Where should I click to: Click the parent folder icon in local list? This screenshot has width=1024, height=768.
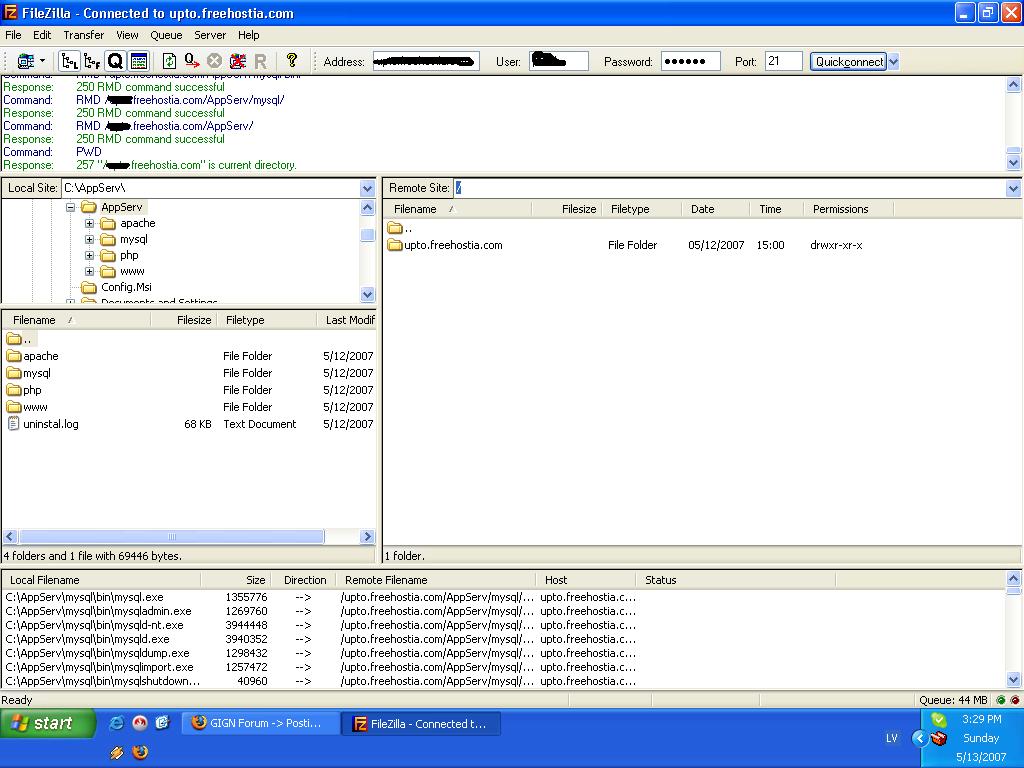(14, 339)
